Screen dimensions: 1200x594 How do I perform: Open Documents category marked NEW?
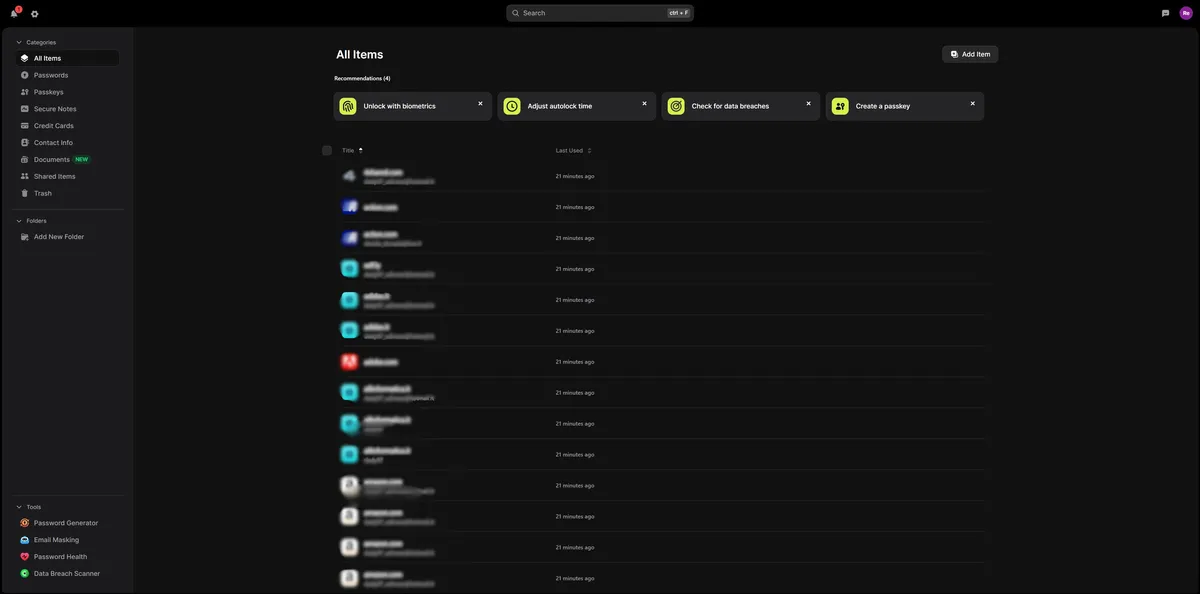[x=68, y=160]
